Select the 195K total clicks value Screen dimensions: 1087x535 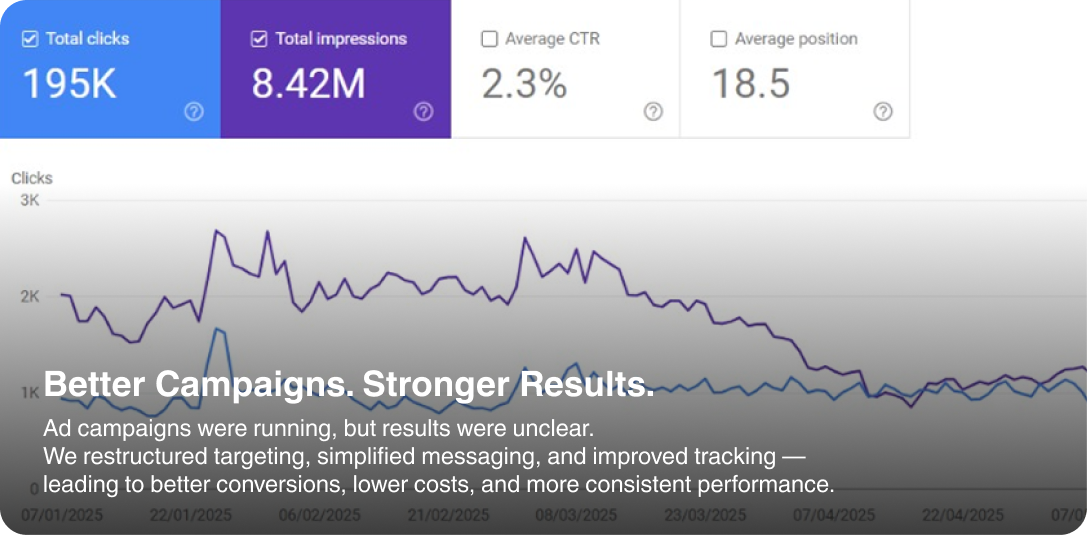pyautogui.click(x=69, y=84)
